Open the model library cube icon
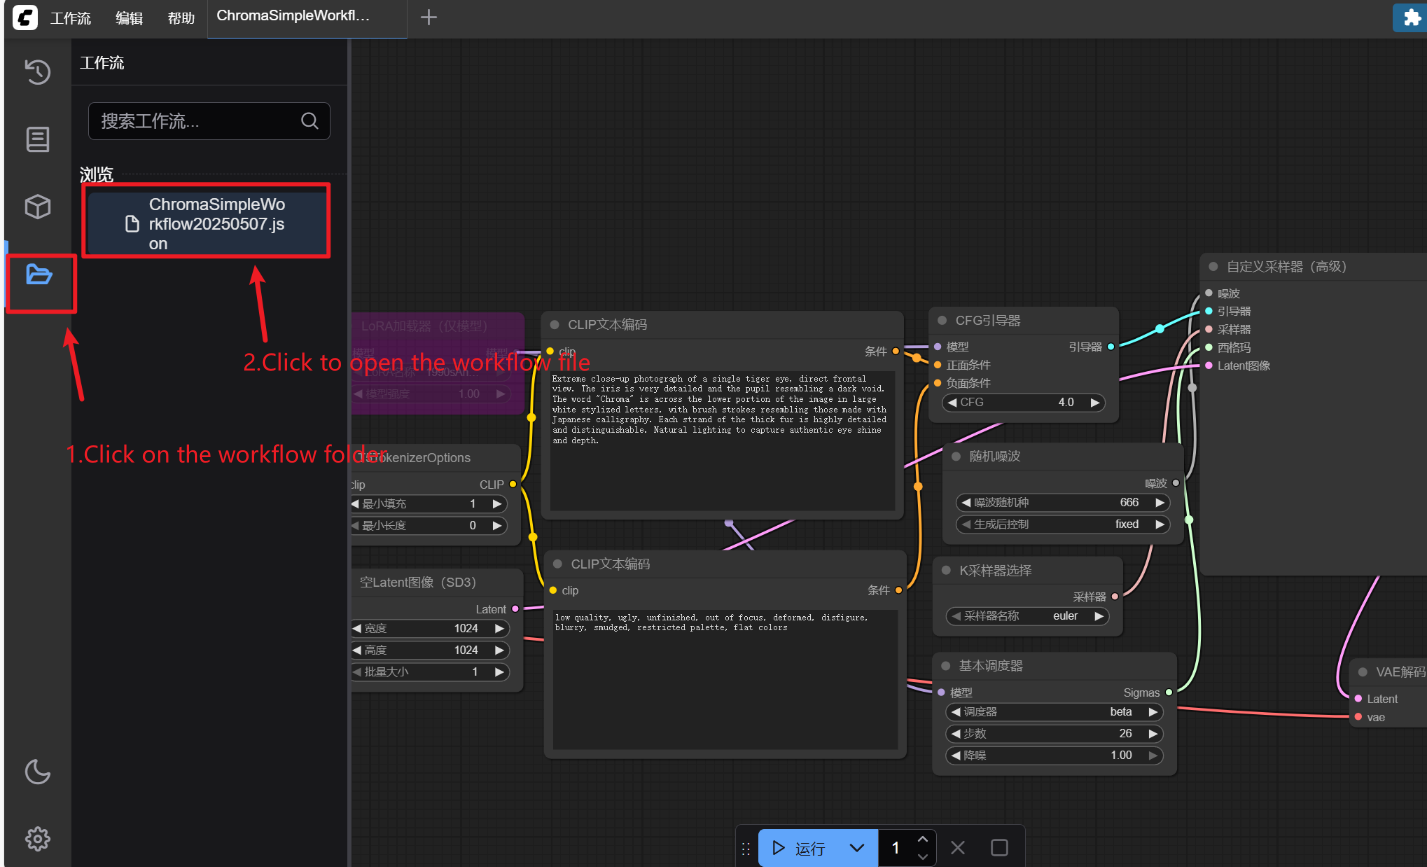 click(x=38, y=206)
